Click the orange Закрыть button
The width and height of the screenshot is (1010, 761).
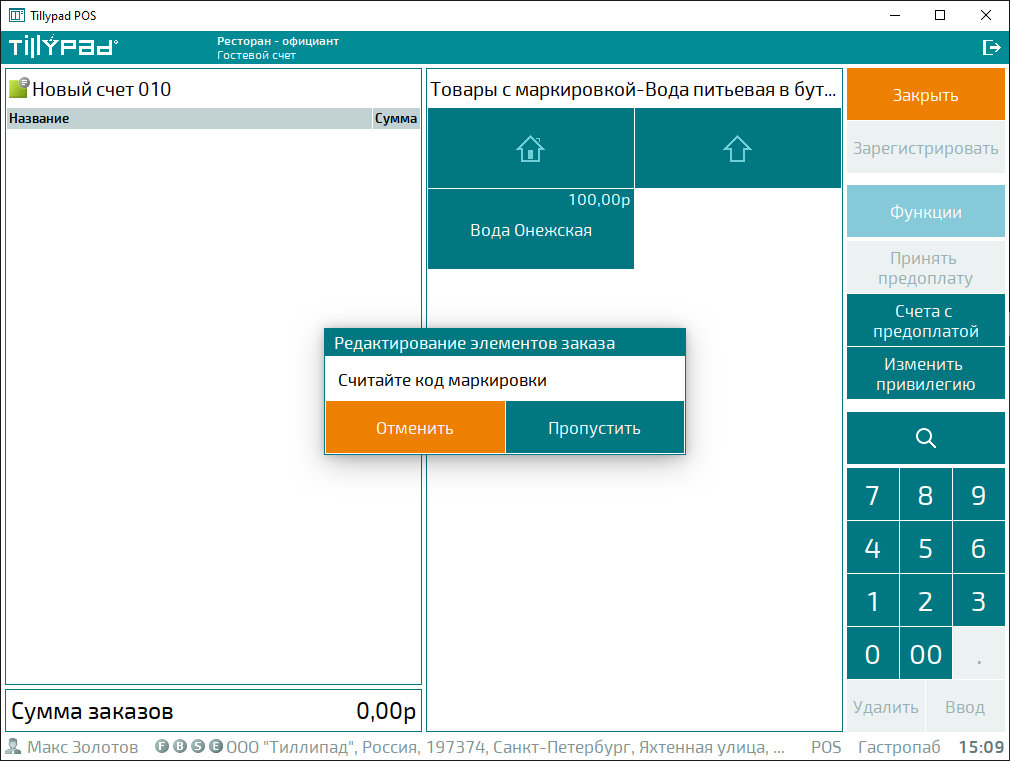(926, 95)
